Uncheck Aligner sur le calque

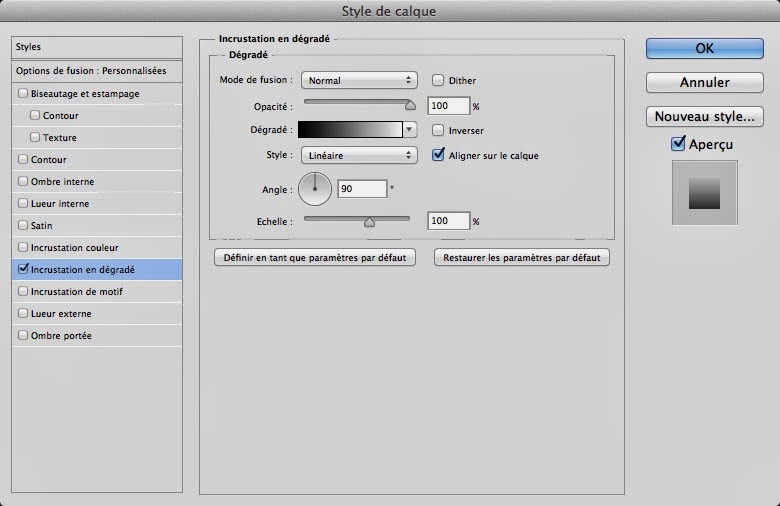click(438, 155)
